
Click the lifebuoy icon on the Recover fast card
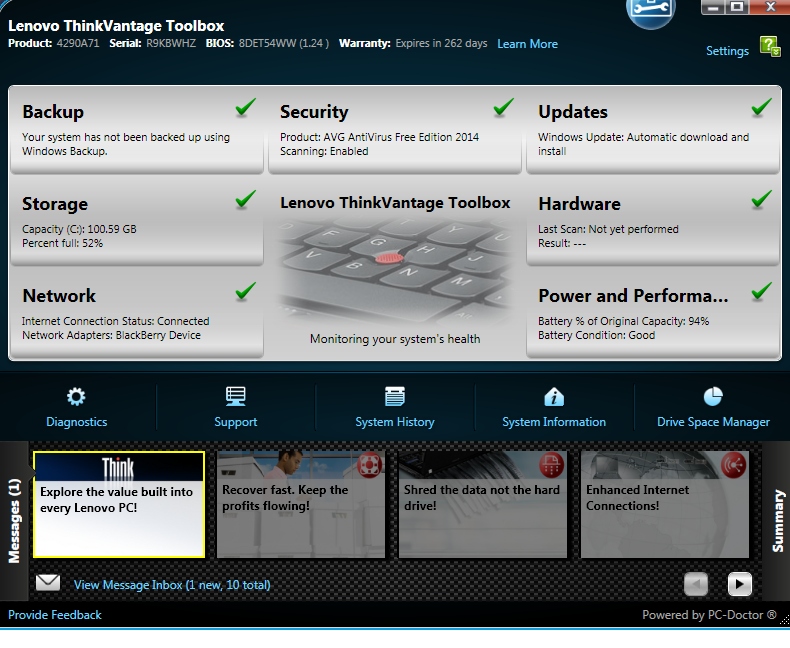370,465
